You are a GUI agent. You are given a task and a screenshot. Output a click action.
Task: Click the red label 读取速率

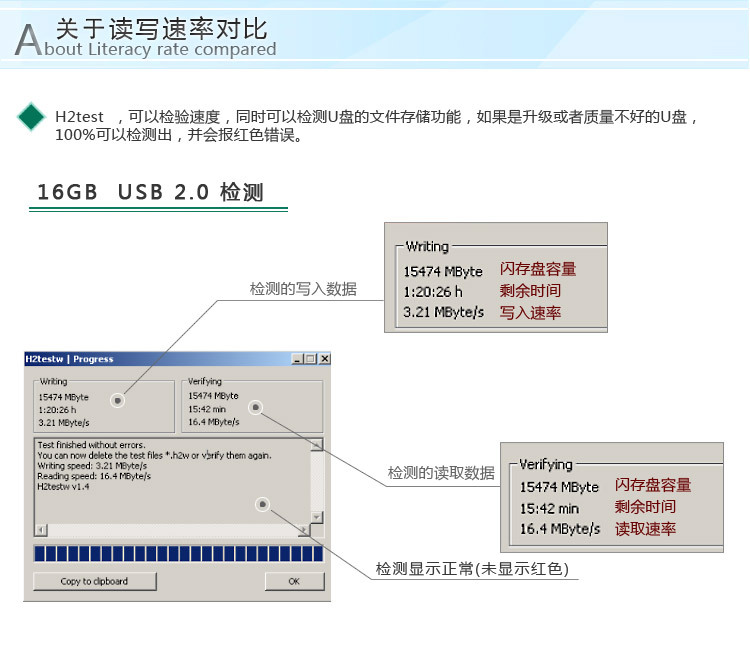[x=645, y=529]
